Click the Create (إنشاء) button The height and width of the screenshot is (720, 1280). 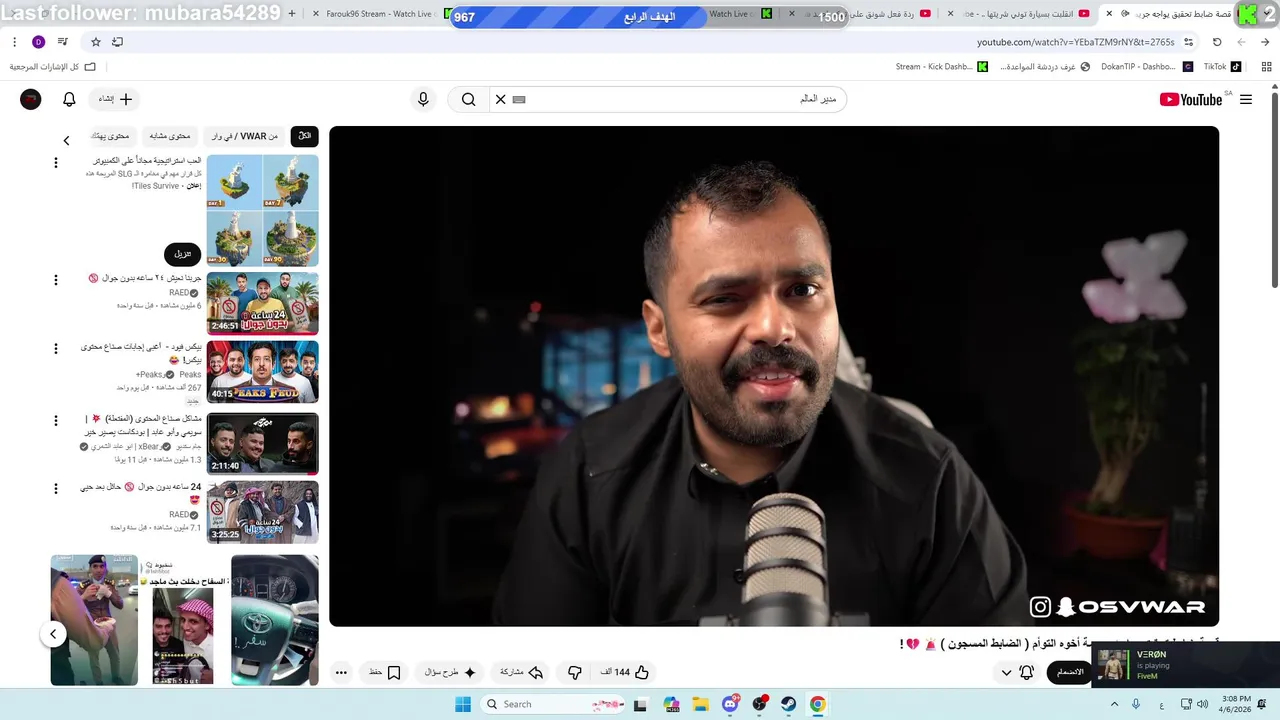[115, 99]
